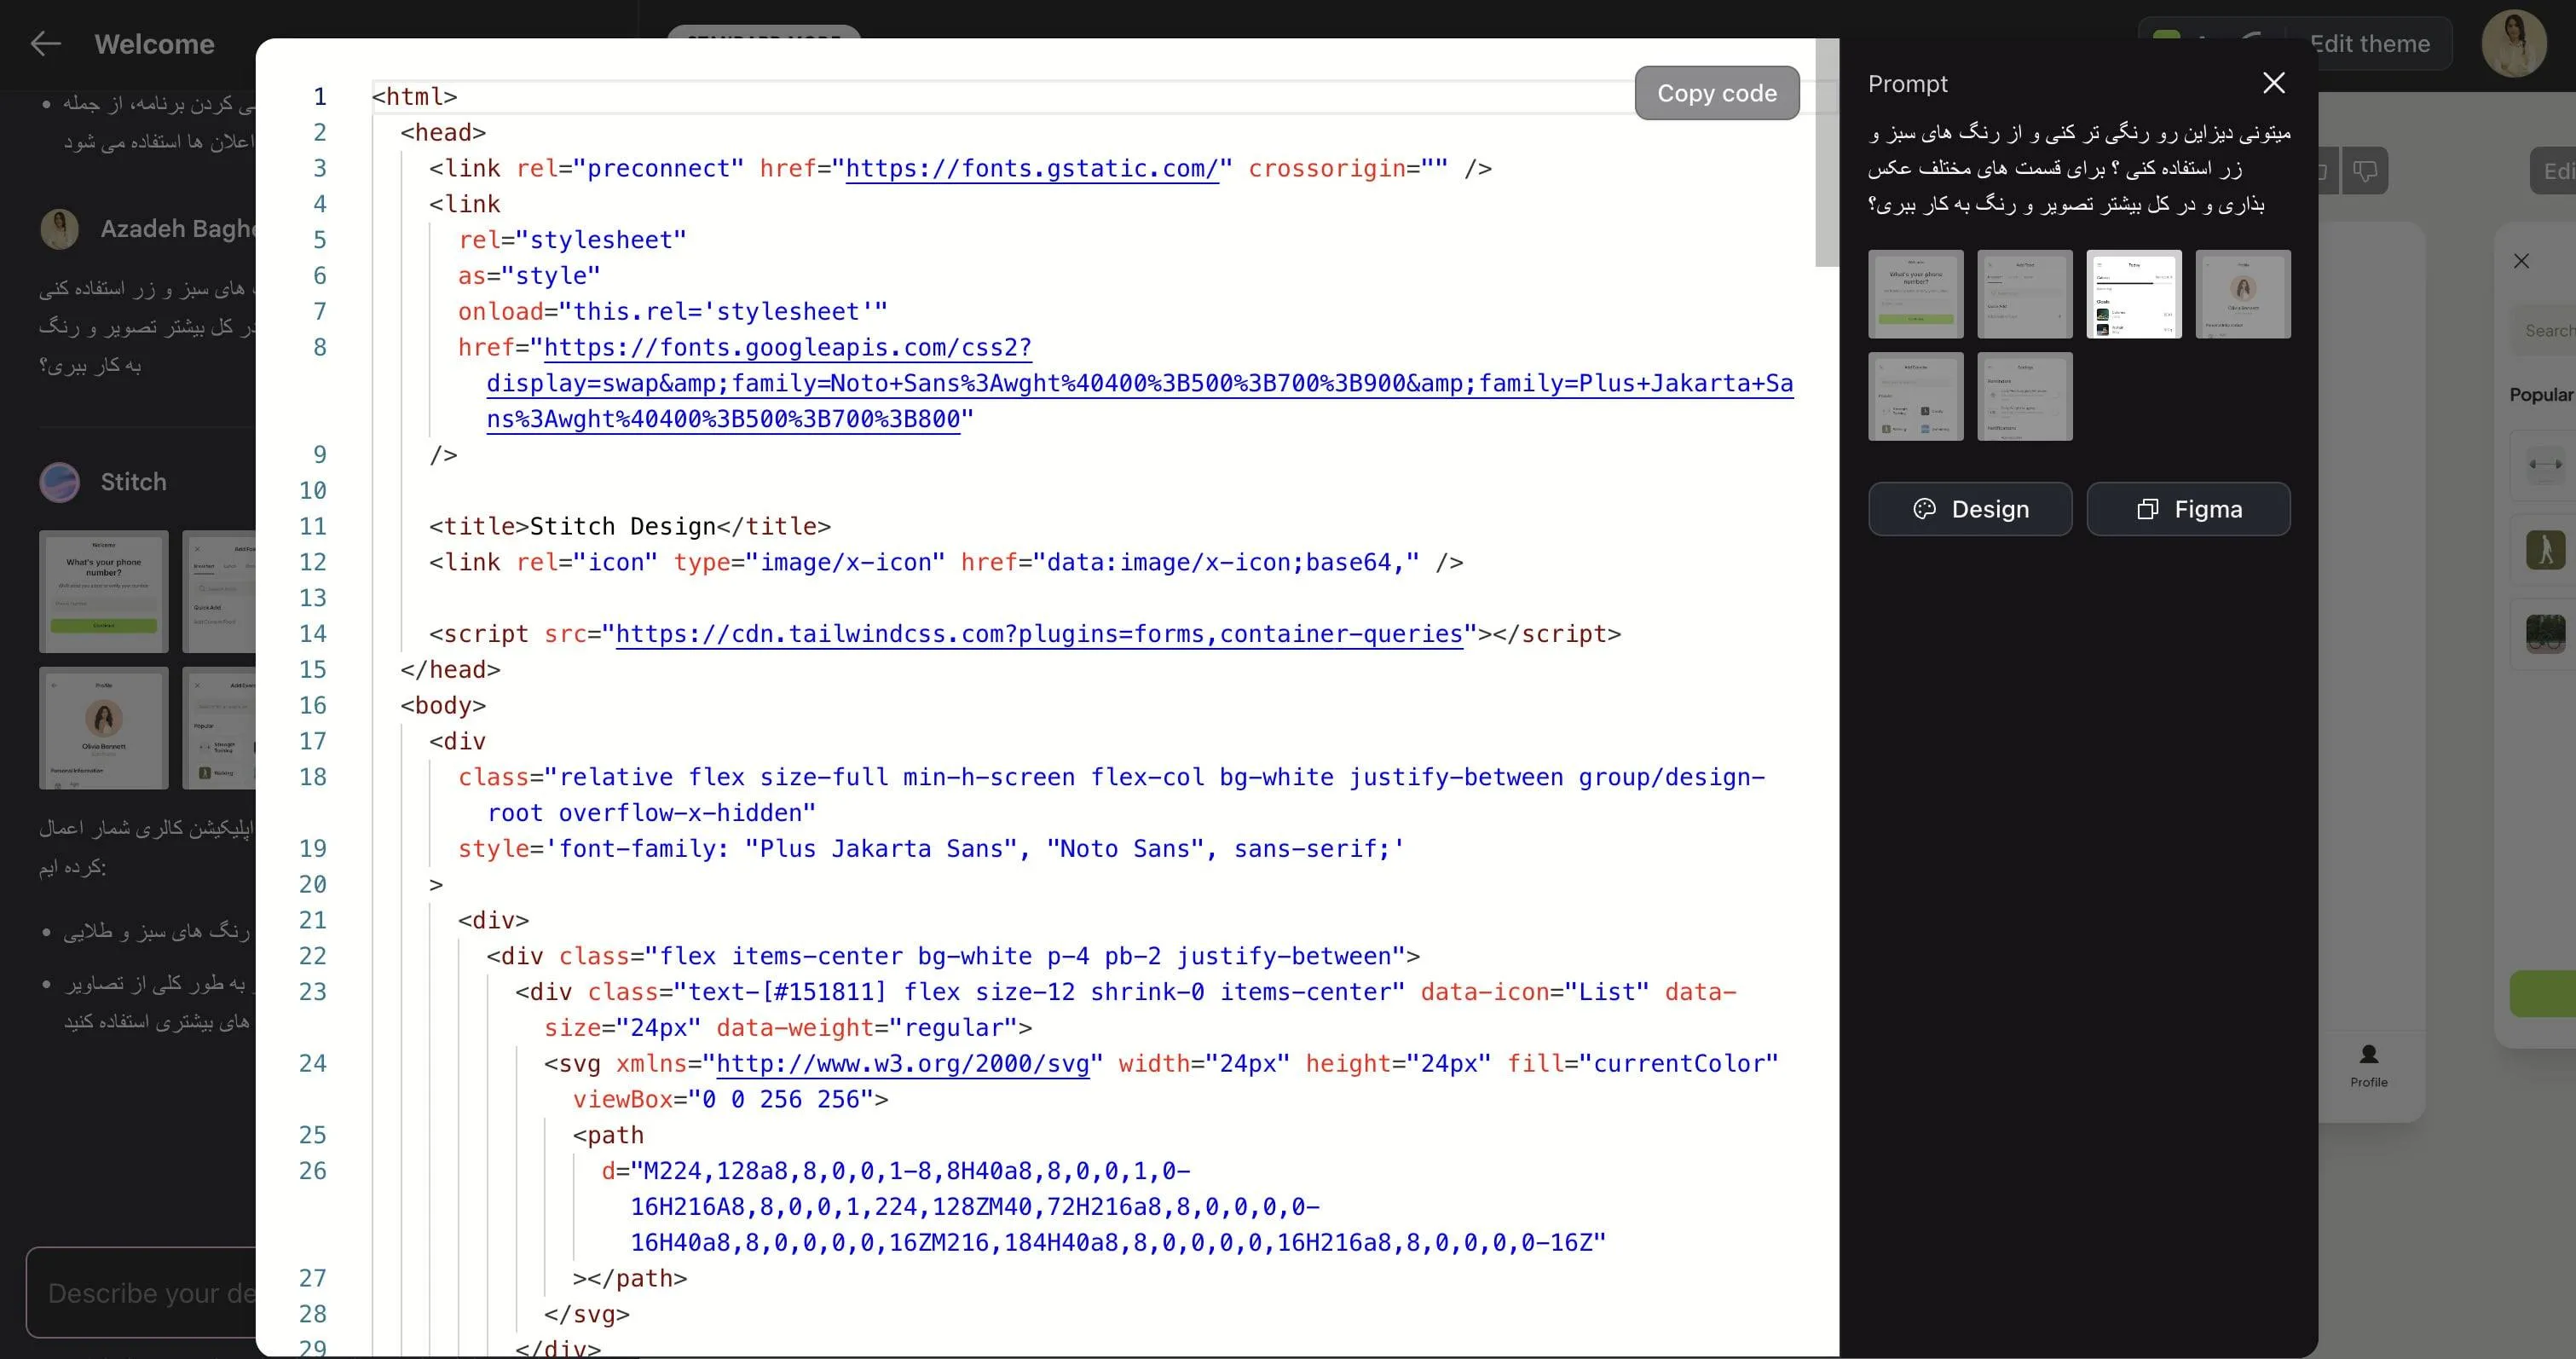Select the highlighted Today screen thumbnail

coord(2134,294)
